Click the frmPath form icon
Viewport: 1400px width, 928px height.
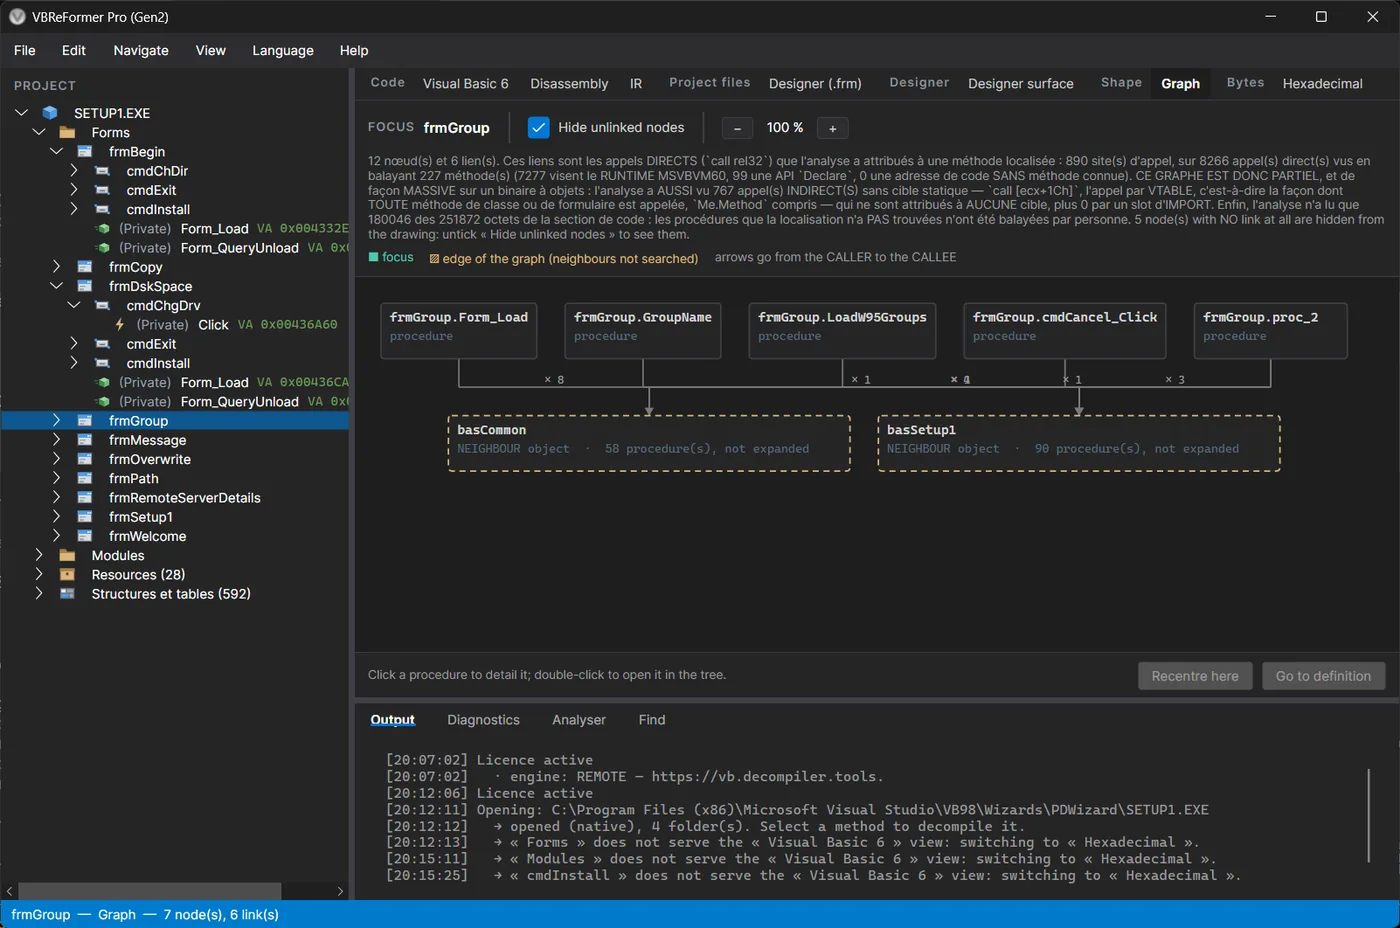(85, 478)
